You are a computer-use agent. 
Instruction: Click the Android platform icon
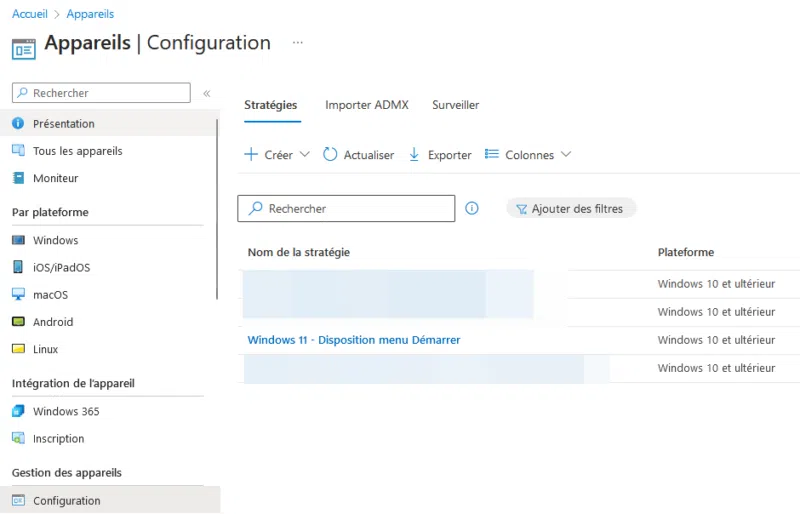18,322
